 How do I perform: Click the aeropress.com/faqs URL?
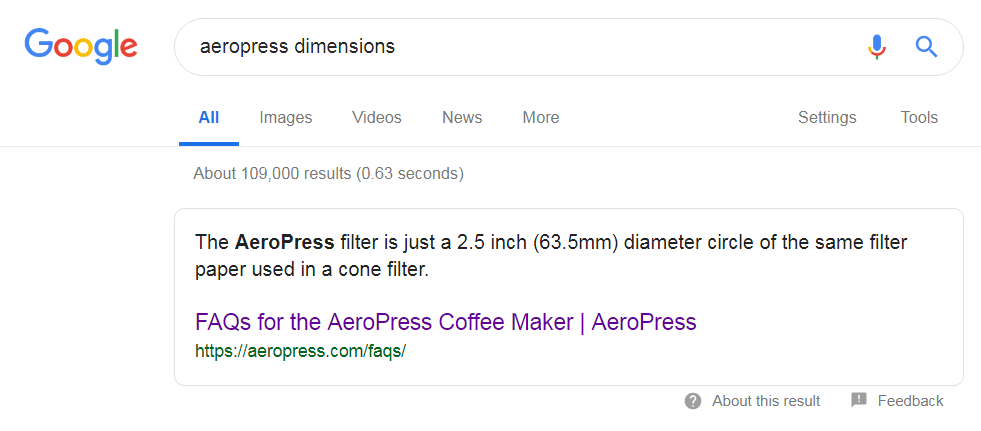300,351
